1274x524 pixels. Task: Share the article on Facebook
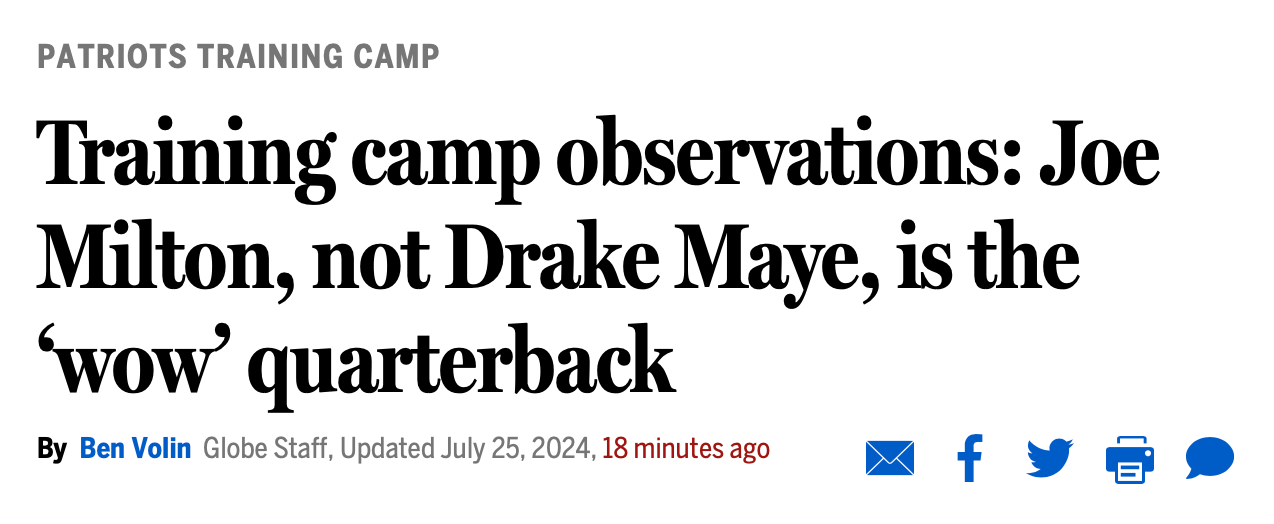pos(969,459)
